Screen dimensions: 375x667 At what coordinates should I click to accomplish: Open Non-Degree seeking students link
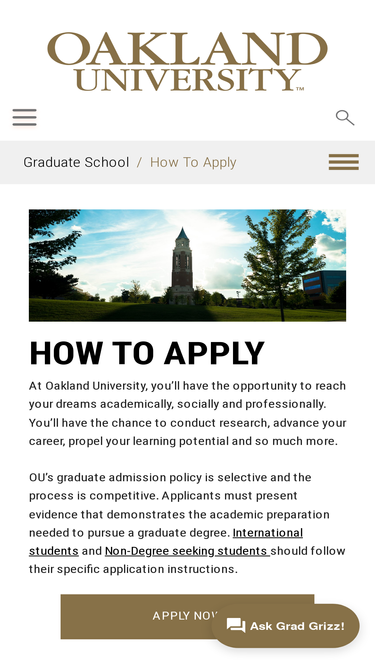click(x=187, y=551)
